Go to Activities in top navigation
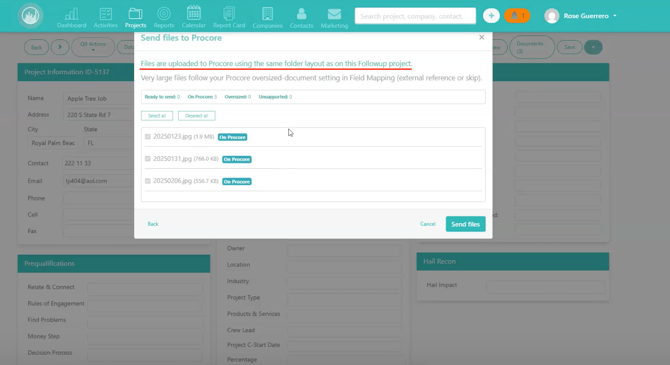 point(106,18)
